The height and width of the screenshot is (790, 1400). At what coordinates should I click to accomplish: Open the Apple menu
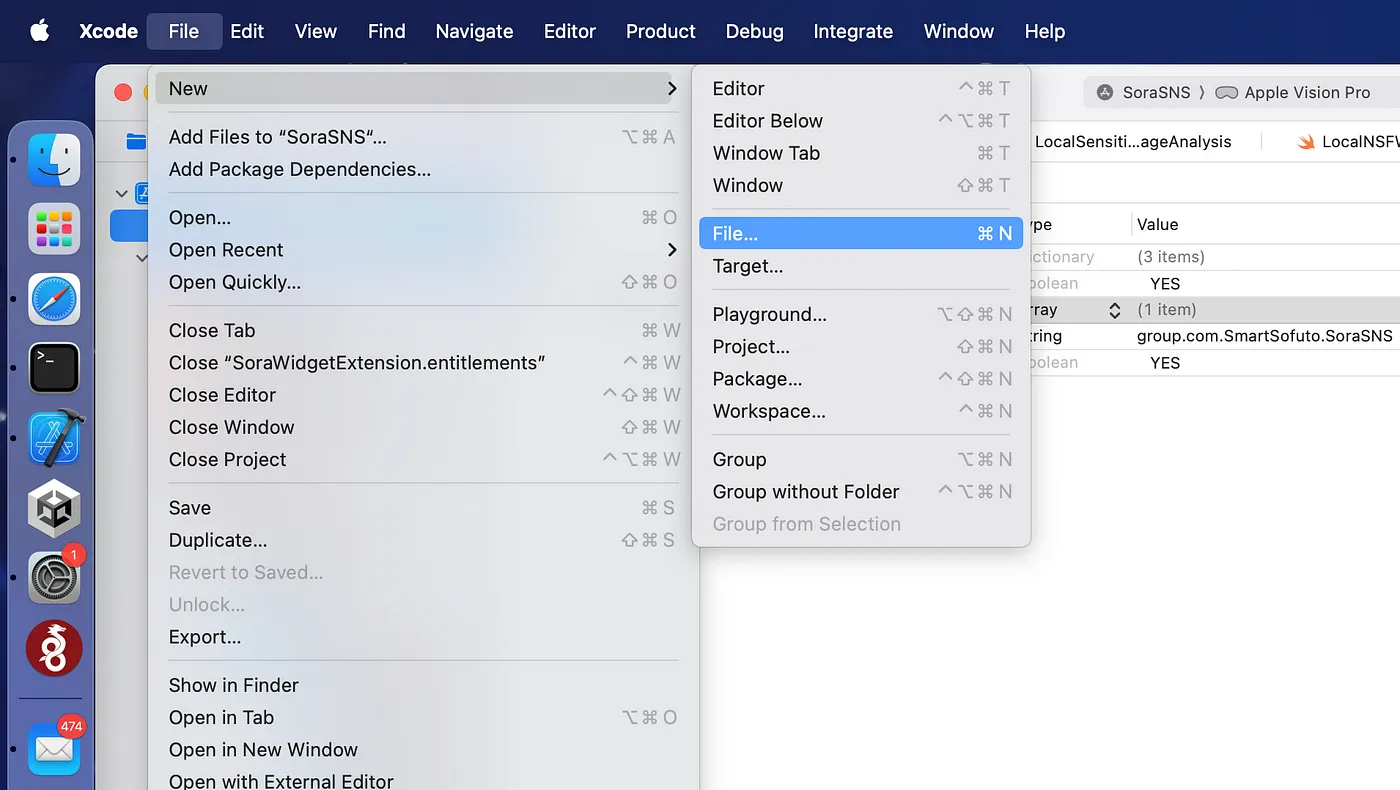(40, 31)
